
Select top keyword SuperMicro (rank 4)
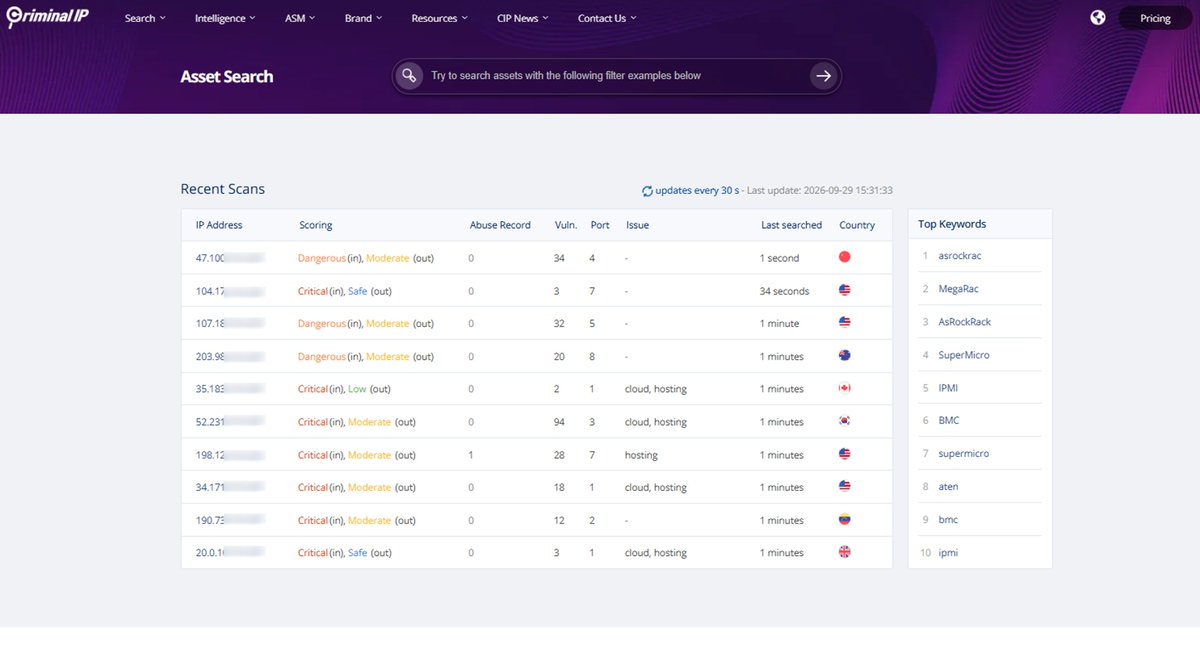[x=964, y=355]
